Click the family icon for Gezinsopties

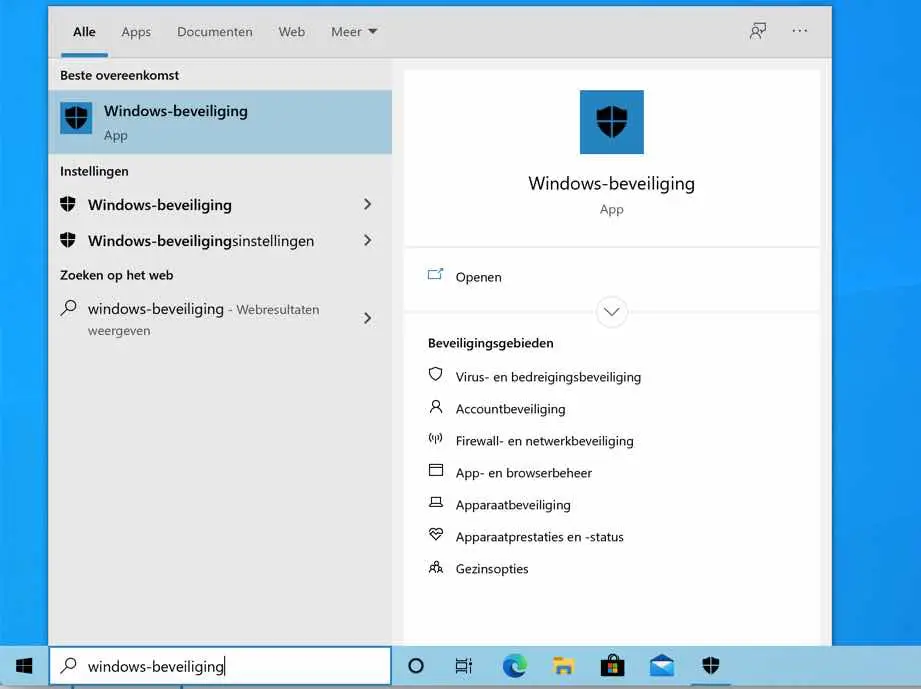(435, 567)
